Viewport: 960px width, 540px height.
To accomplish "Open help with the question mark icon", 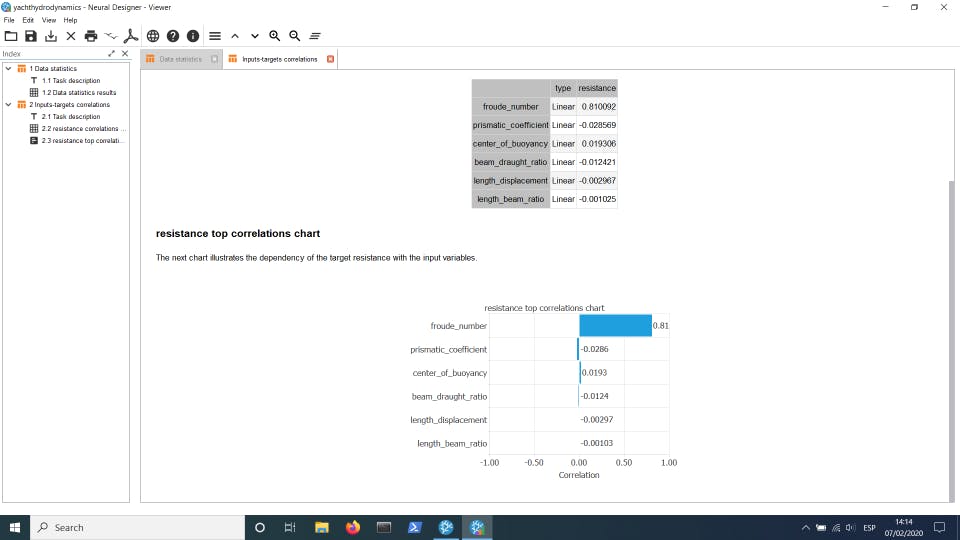I will point(173,36).
